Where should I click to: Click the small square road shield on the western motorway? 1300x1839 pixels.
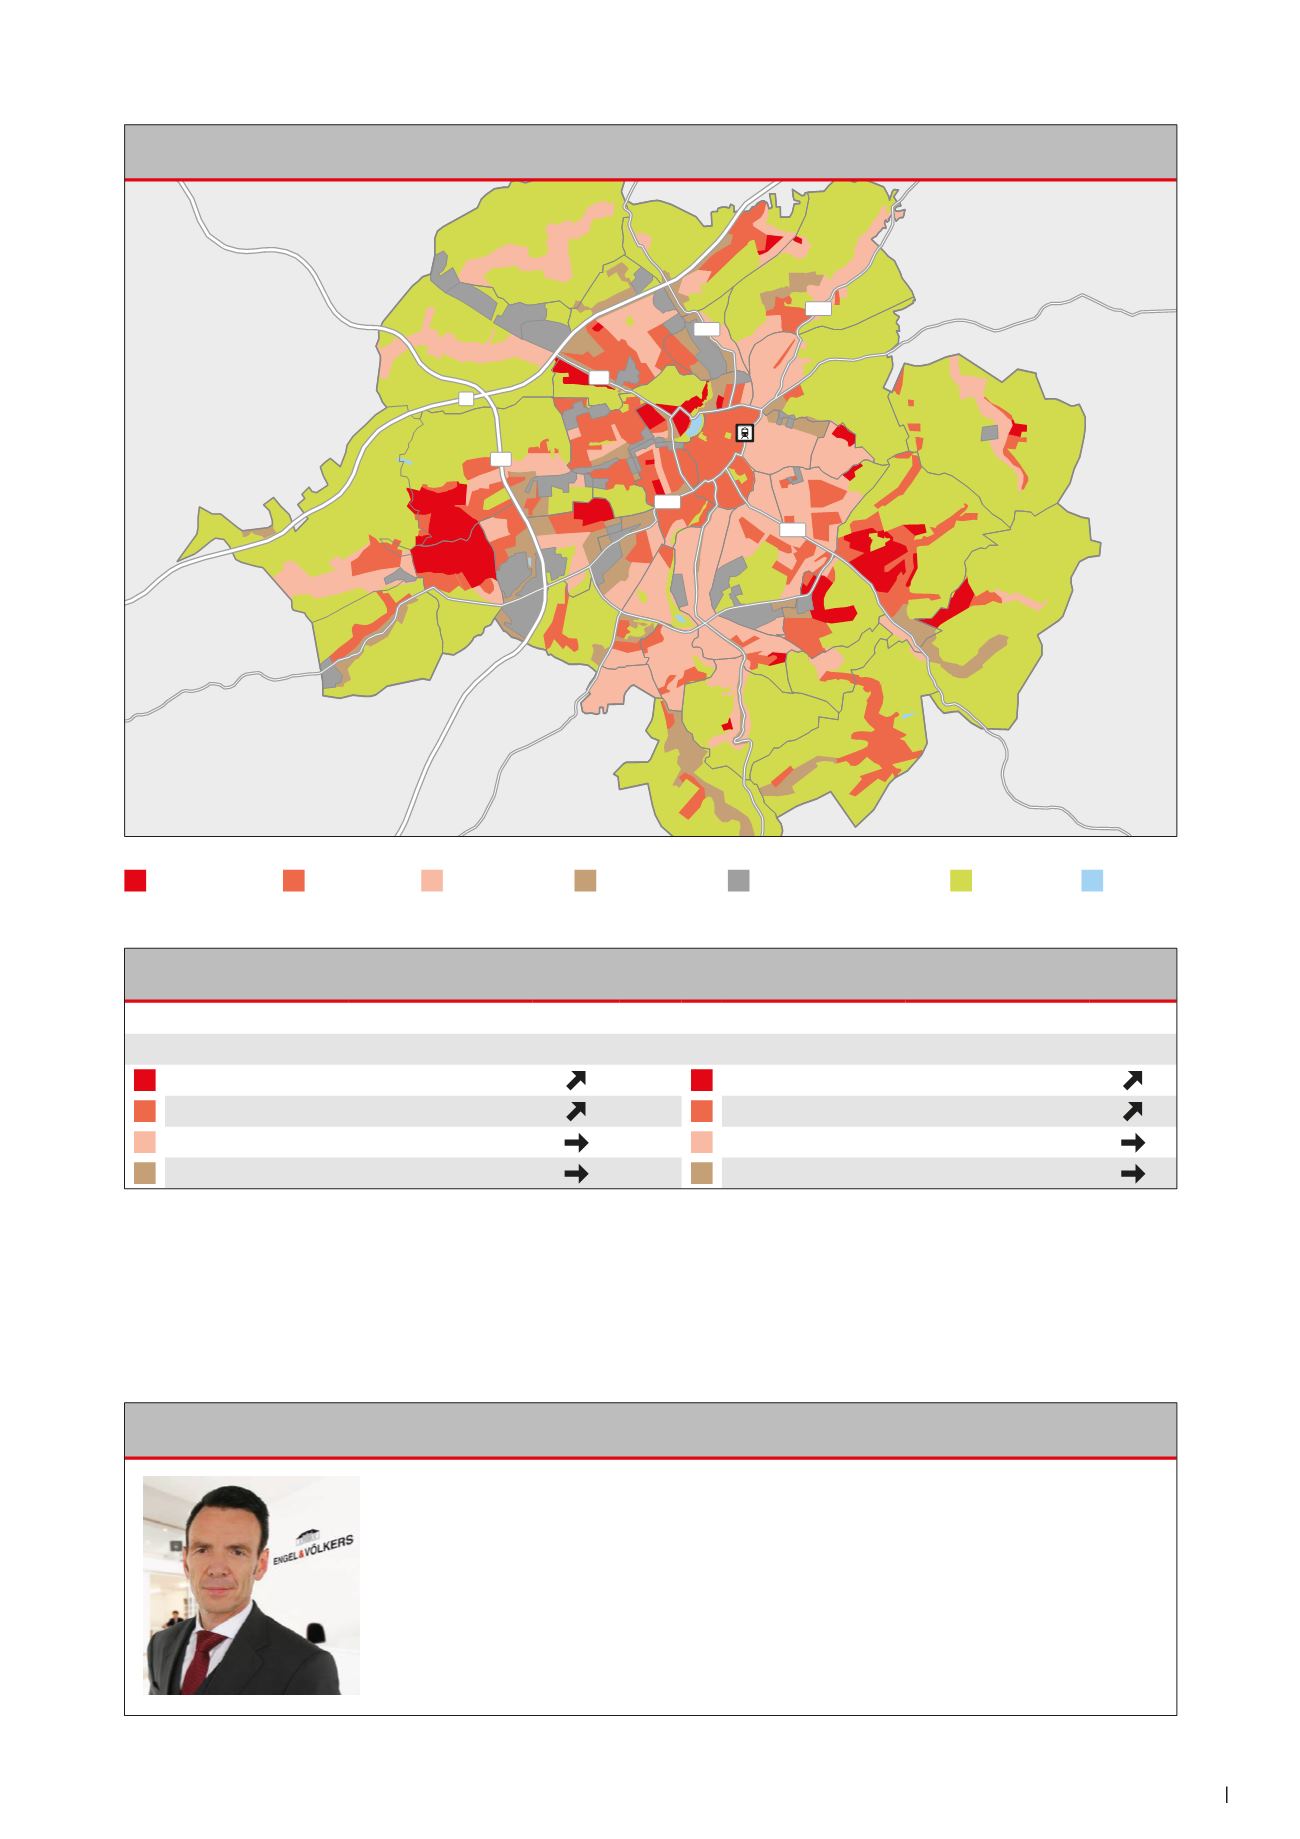[465, 398]
